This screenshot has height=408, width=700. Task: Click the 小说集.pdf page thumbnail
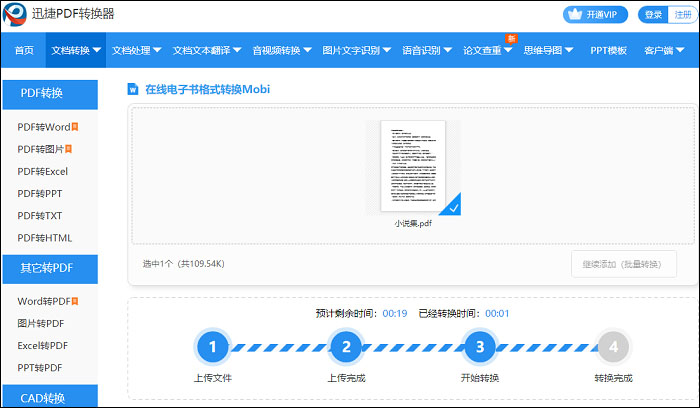413,166
